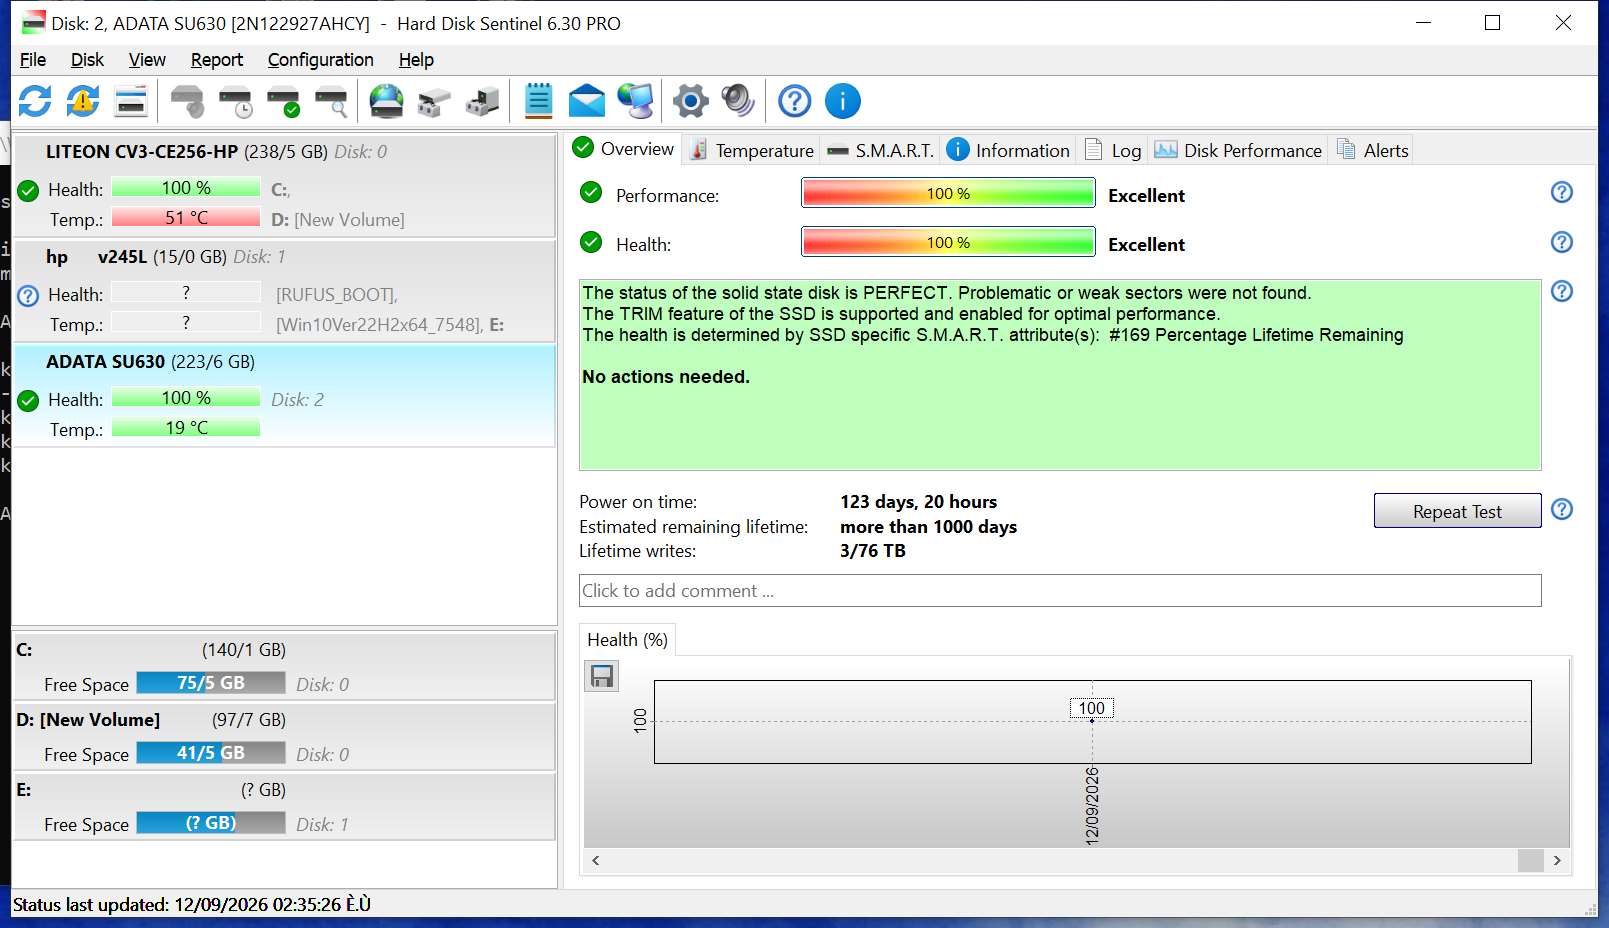1609x928 pixels.
Task: Click the D: 41/5 GB free space bar
Action: (211, 753)
